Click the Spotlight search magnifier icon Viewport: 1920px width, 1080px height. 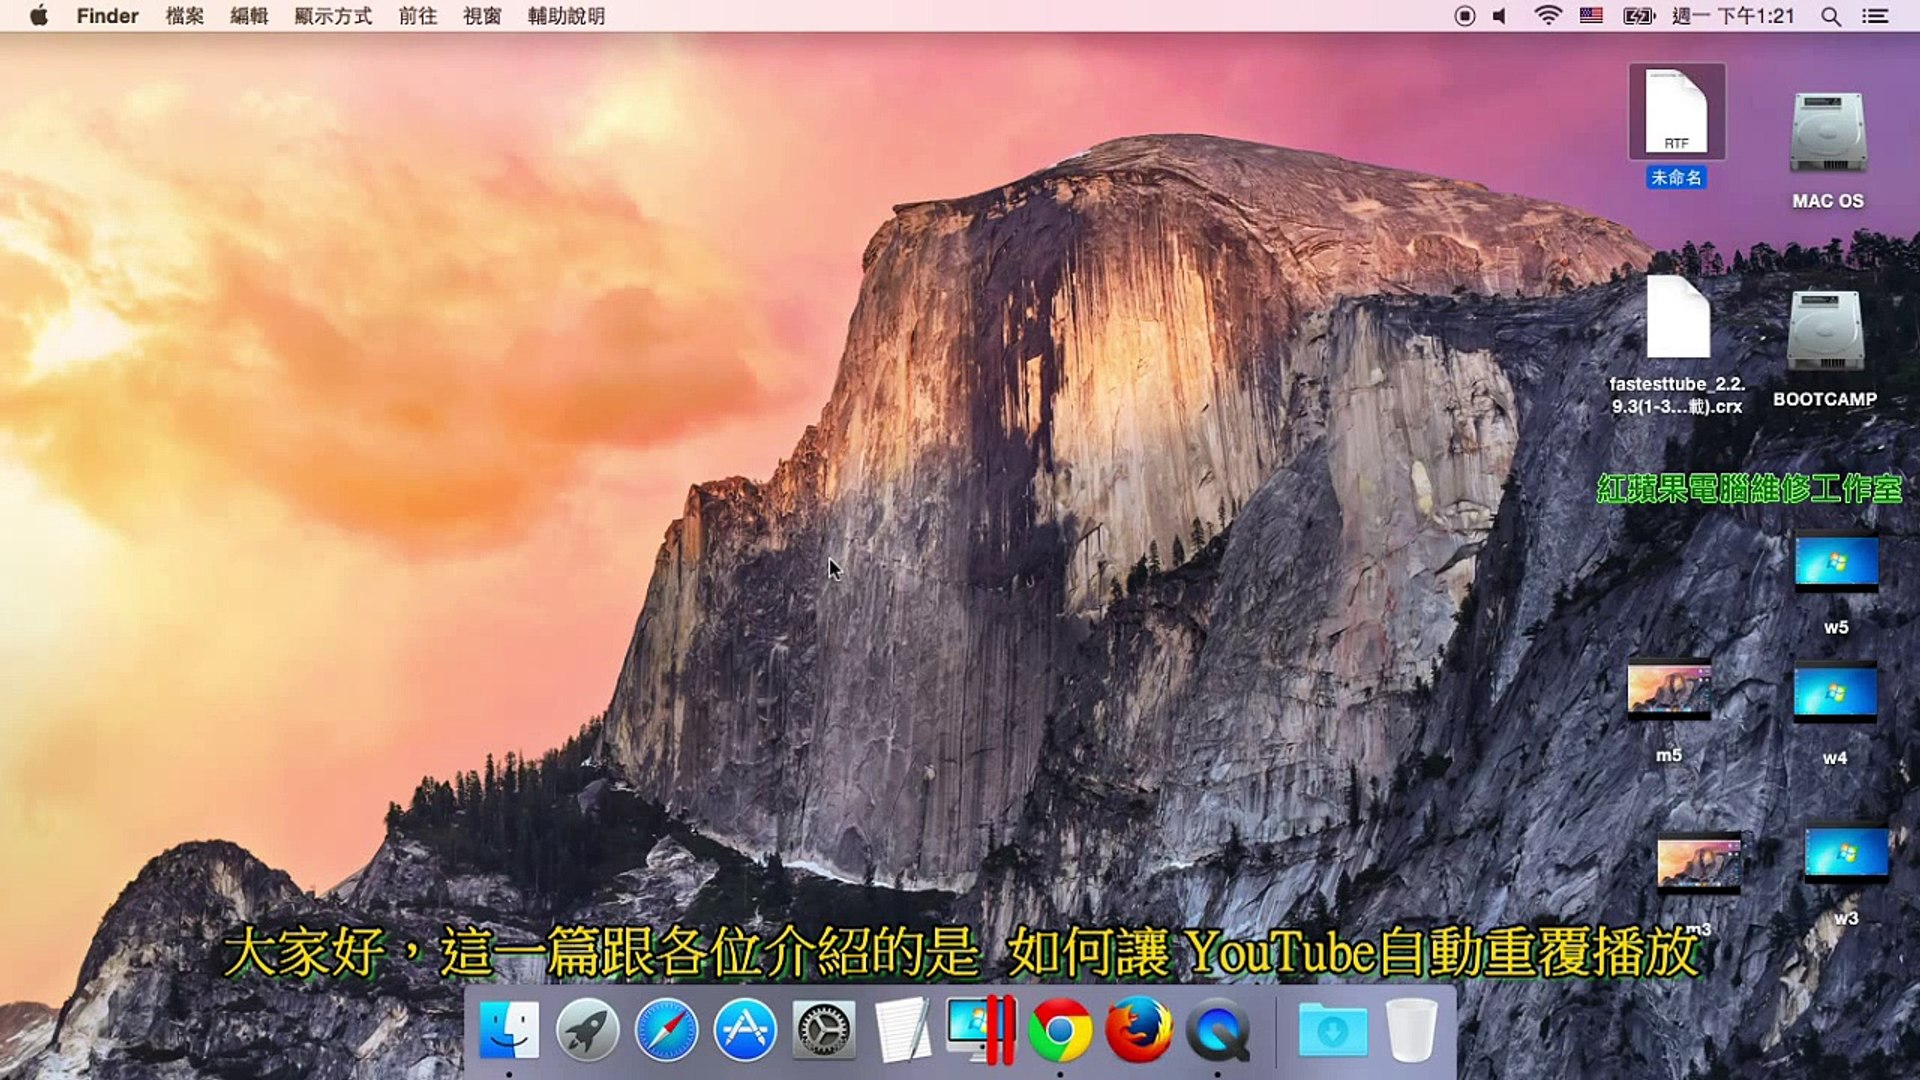[x=1830, y=16]
